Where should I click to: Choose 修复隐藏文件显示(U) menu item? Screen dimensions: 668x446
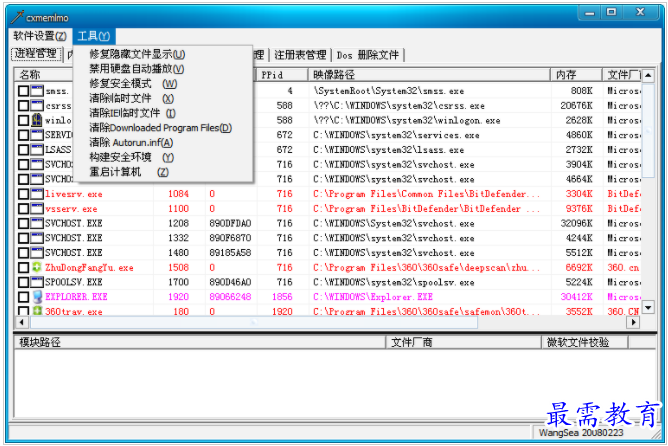[x=137, y=54]
